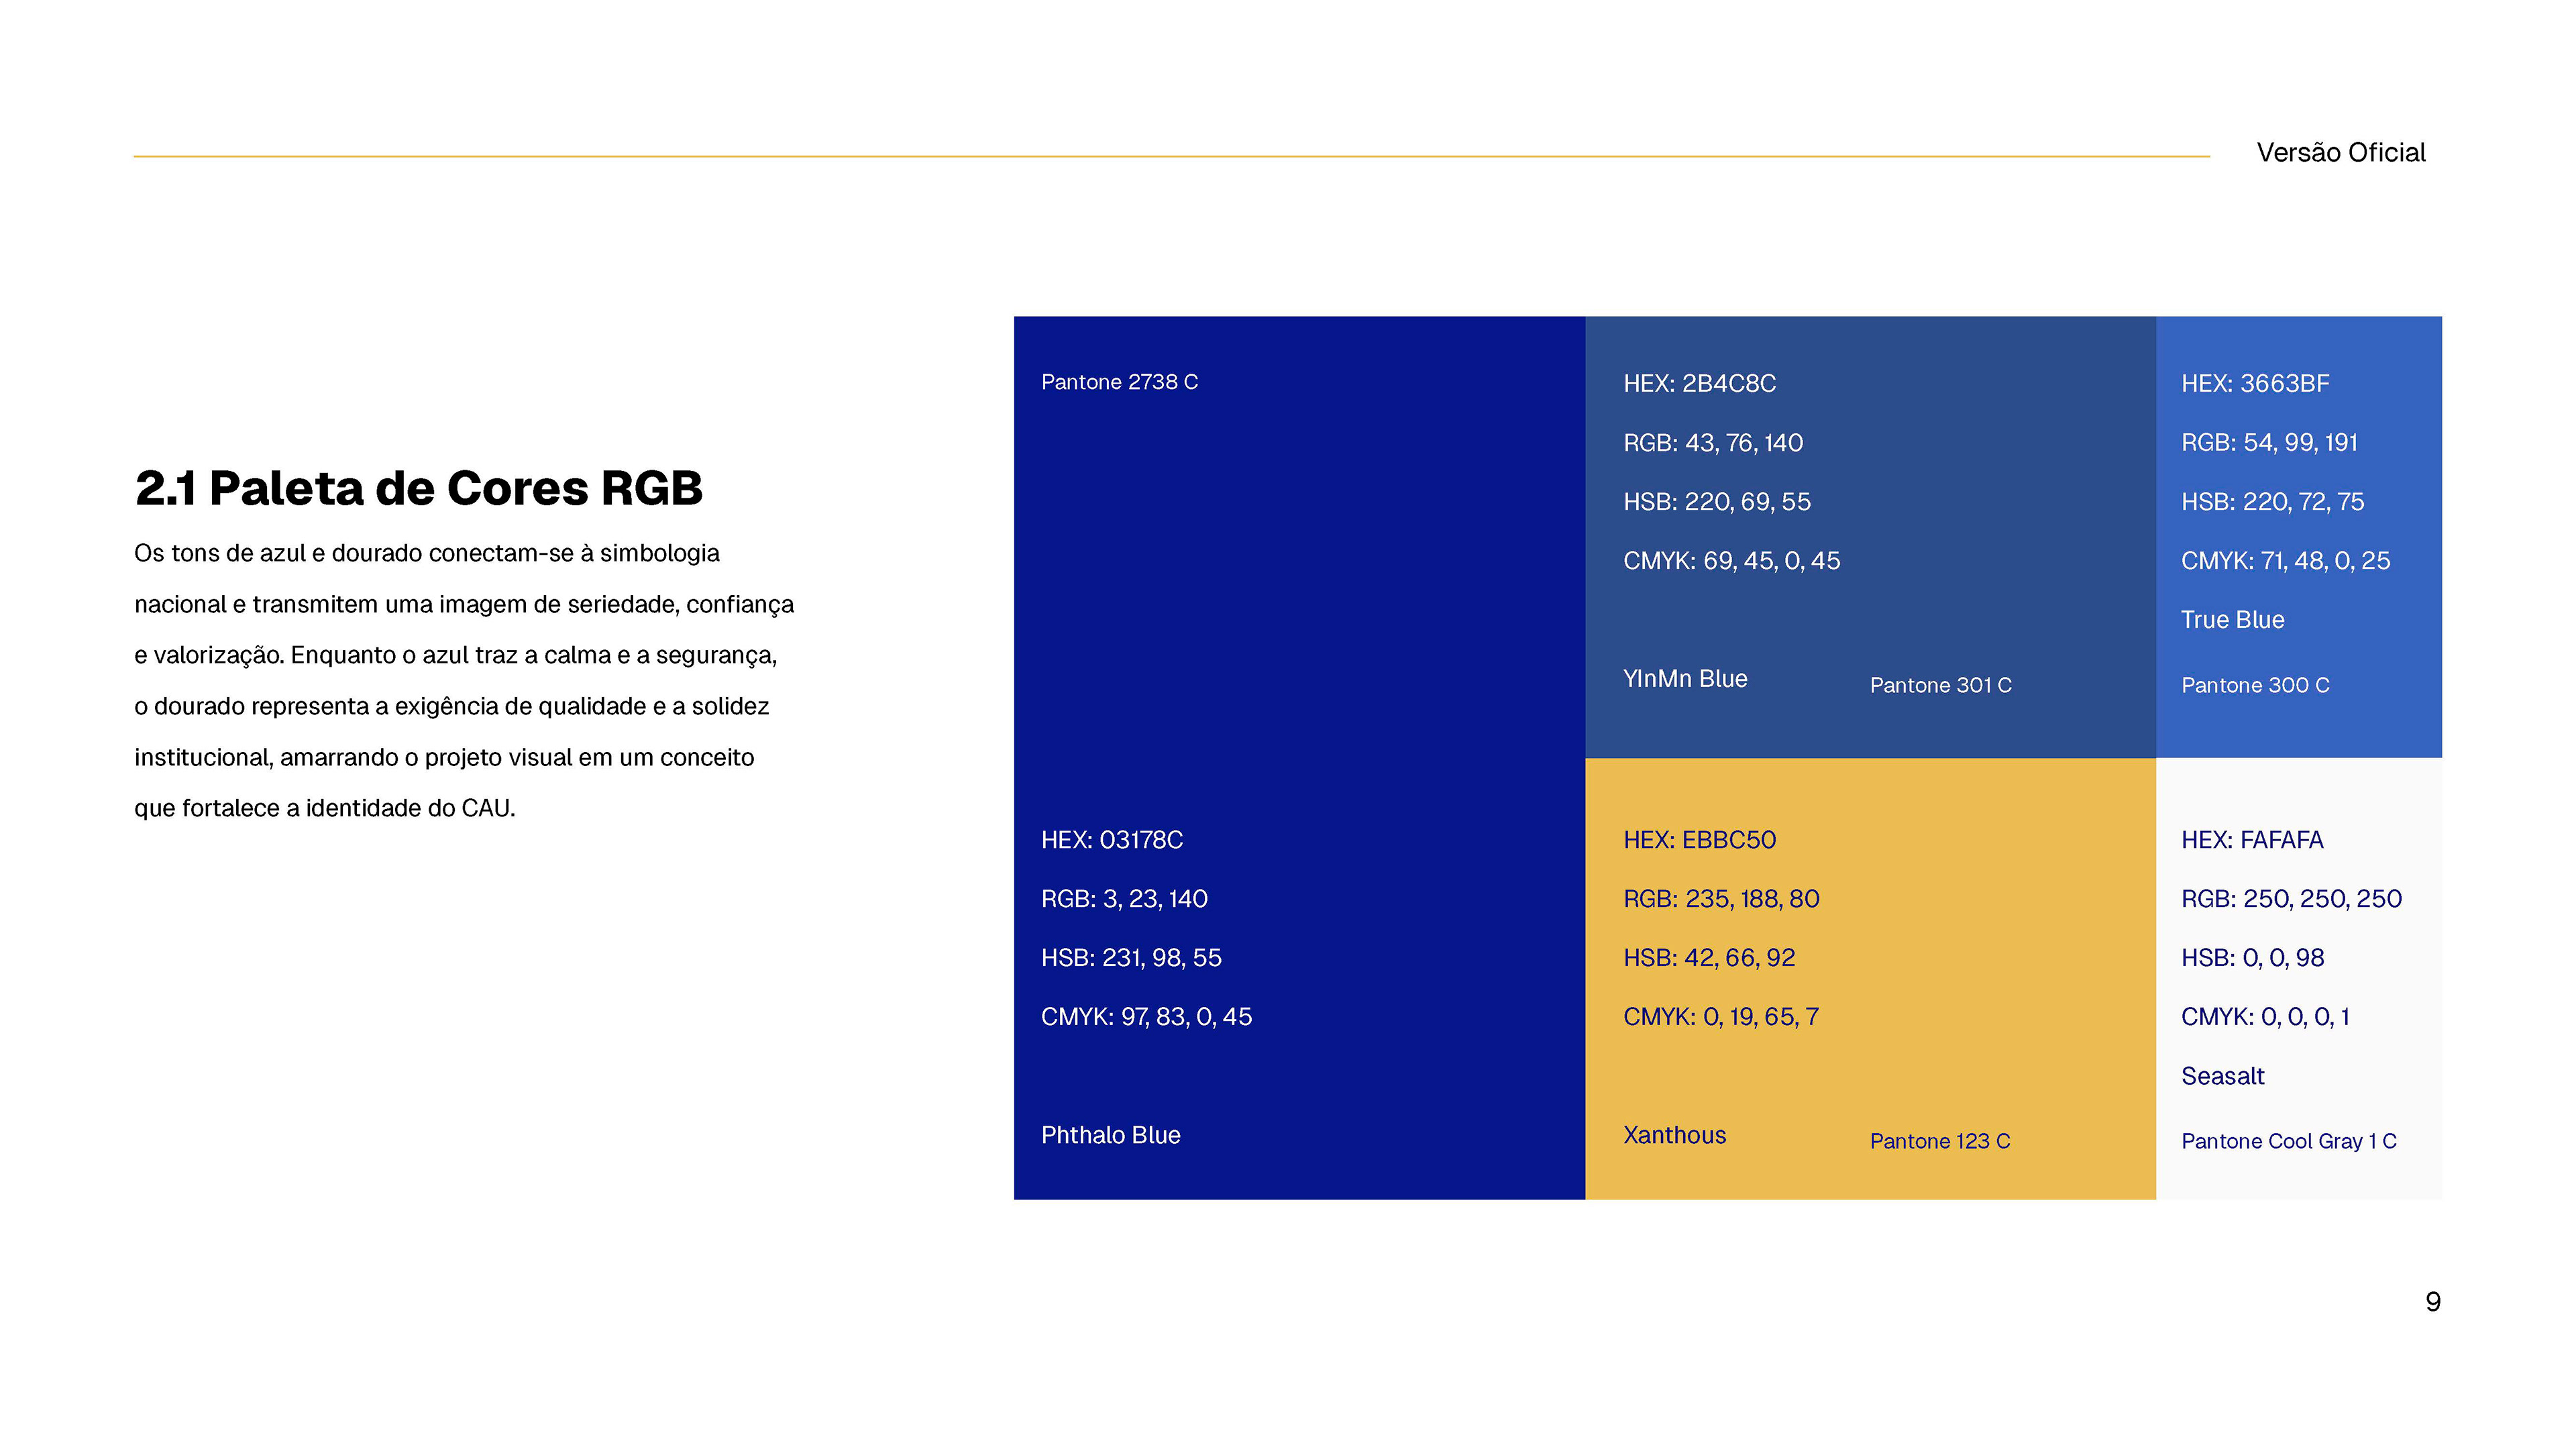Click the 'HEX: EBBC50' text
2576x1449 pixels.
[1699, 840]
